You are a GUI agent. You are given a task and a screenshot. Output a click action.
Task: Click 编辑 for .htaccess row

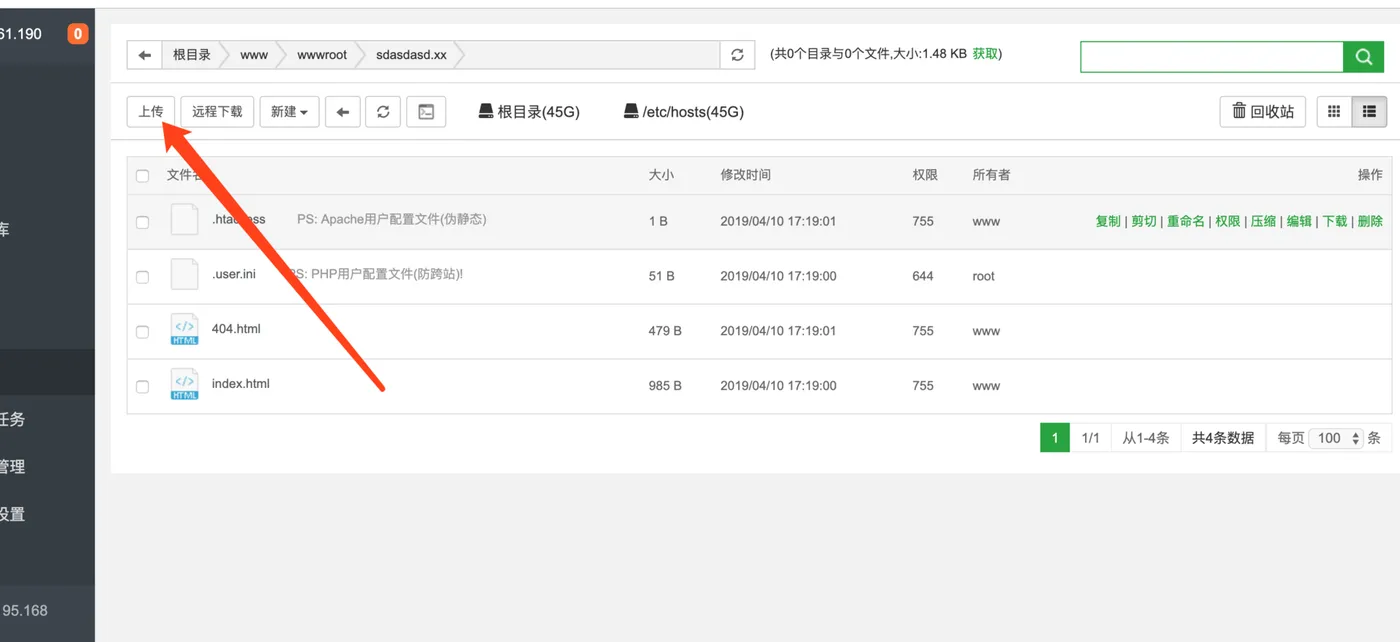click(1299, 221)
